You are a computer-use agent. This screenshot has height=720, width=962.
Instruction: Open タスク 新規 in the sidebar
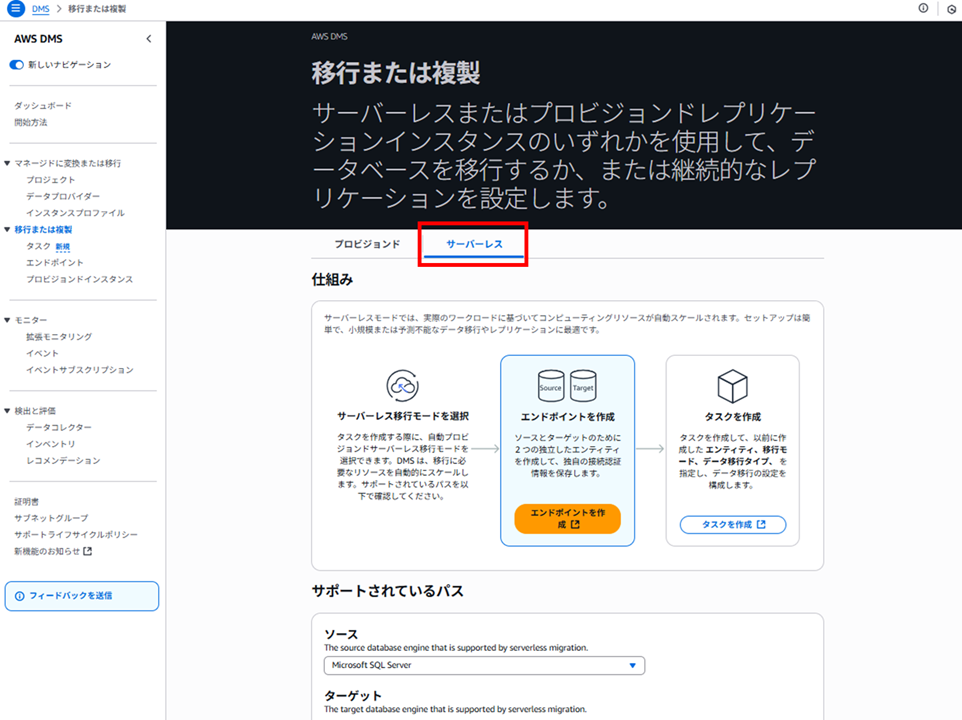click(x=48, y=246)
